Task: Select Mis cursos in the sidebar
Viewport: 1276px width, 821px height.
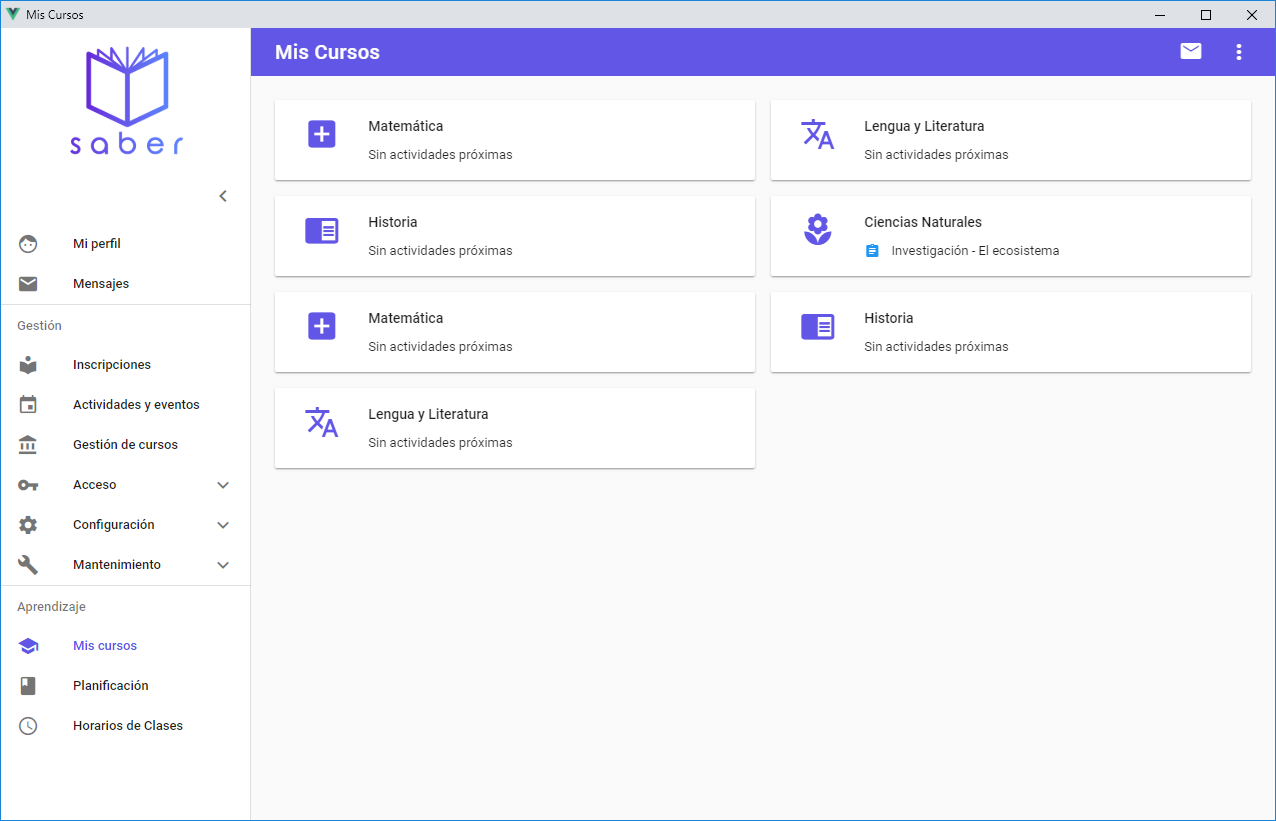Action: pyautogui.click(x=125, y=646)
